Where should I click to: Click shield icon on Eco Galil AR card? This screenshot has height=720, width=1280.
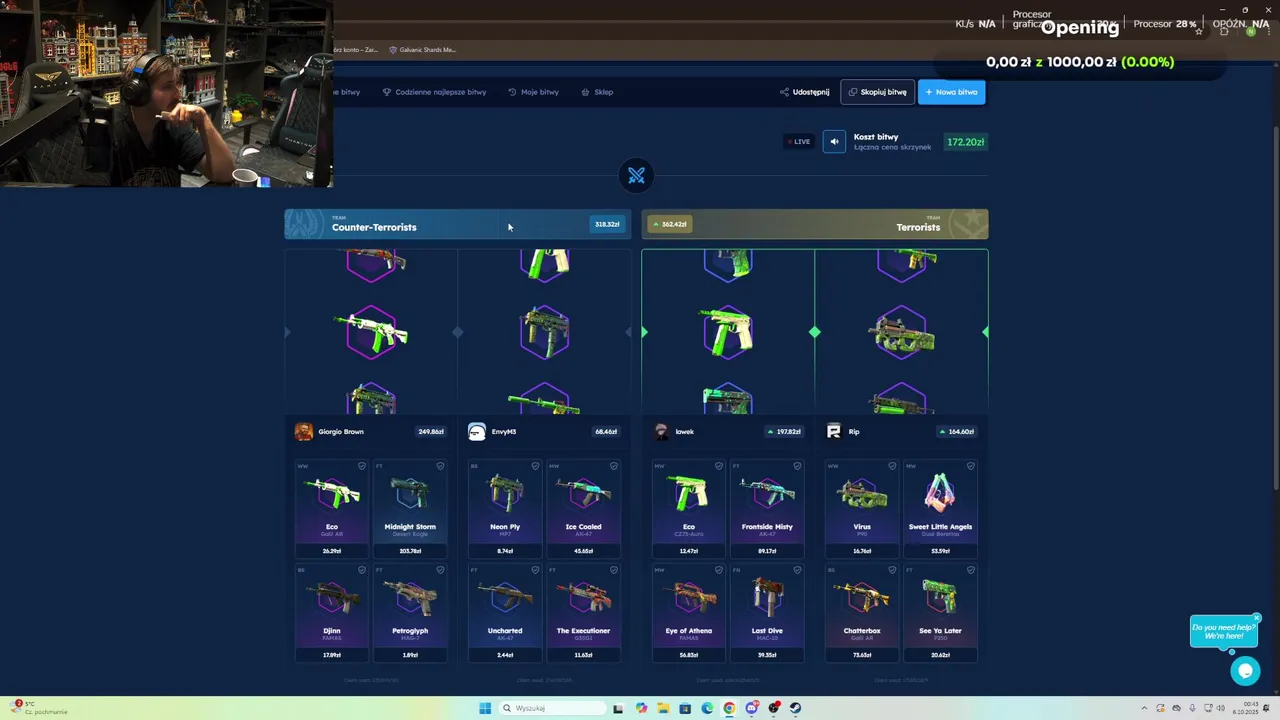pyautogui.click(x=361, y=466)
